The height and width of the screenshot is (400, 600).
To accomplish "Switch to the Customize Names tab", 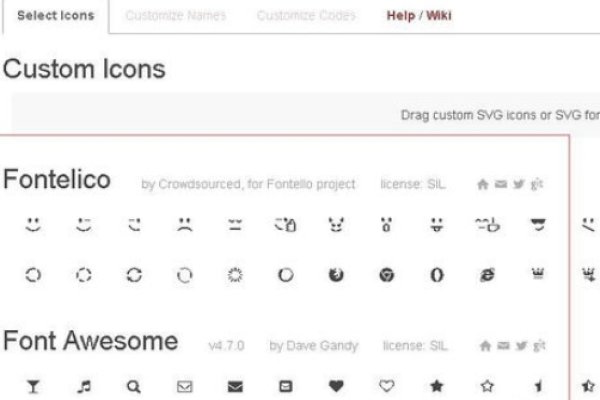I will pyautogui.click(x=176, y=16).
